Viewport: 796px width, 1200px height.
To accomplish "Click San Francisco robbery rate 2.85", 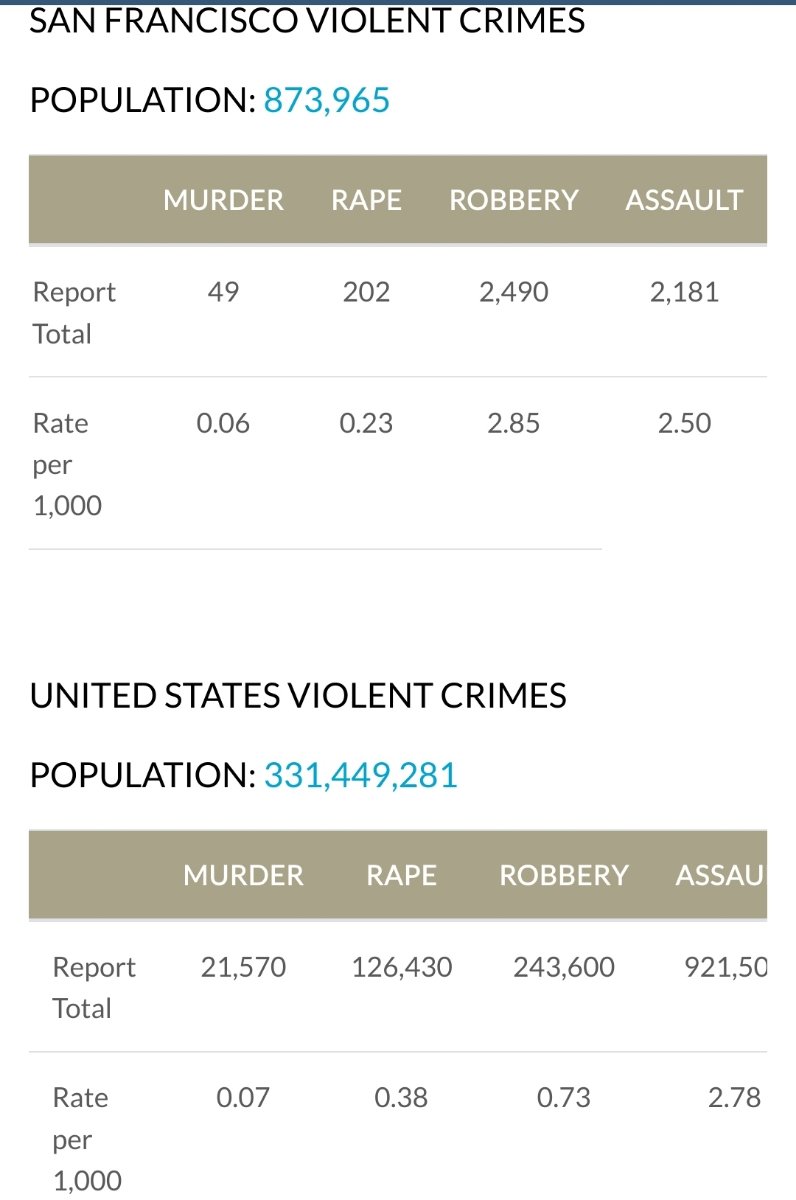I will click(513, 423).
